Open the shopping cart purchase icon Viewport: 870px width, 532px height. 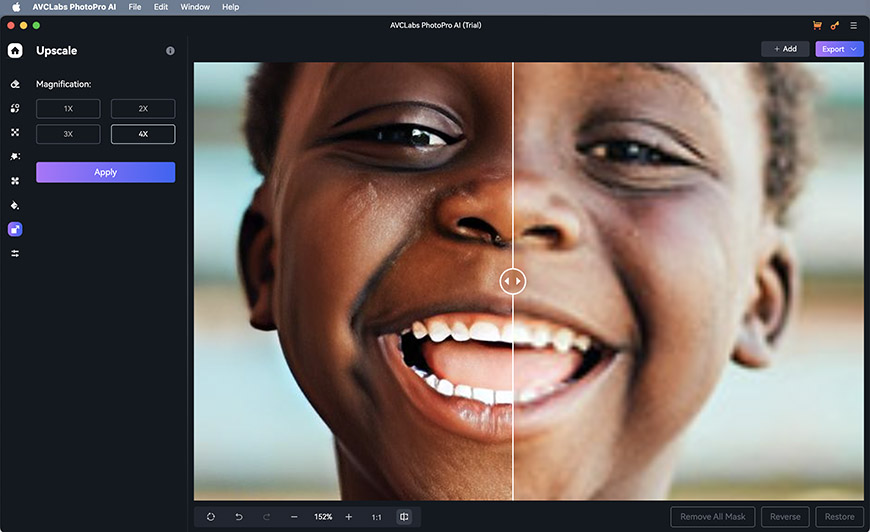point(817,24)
